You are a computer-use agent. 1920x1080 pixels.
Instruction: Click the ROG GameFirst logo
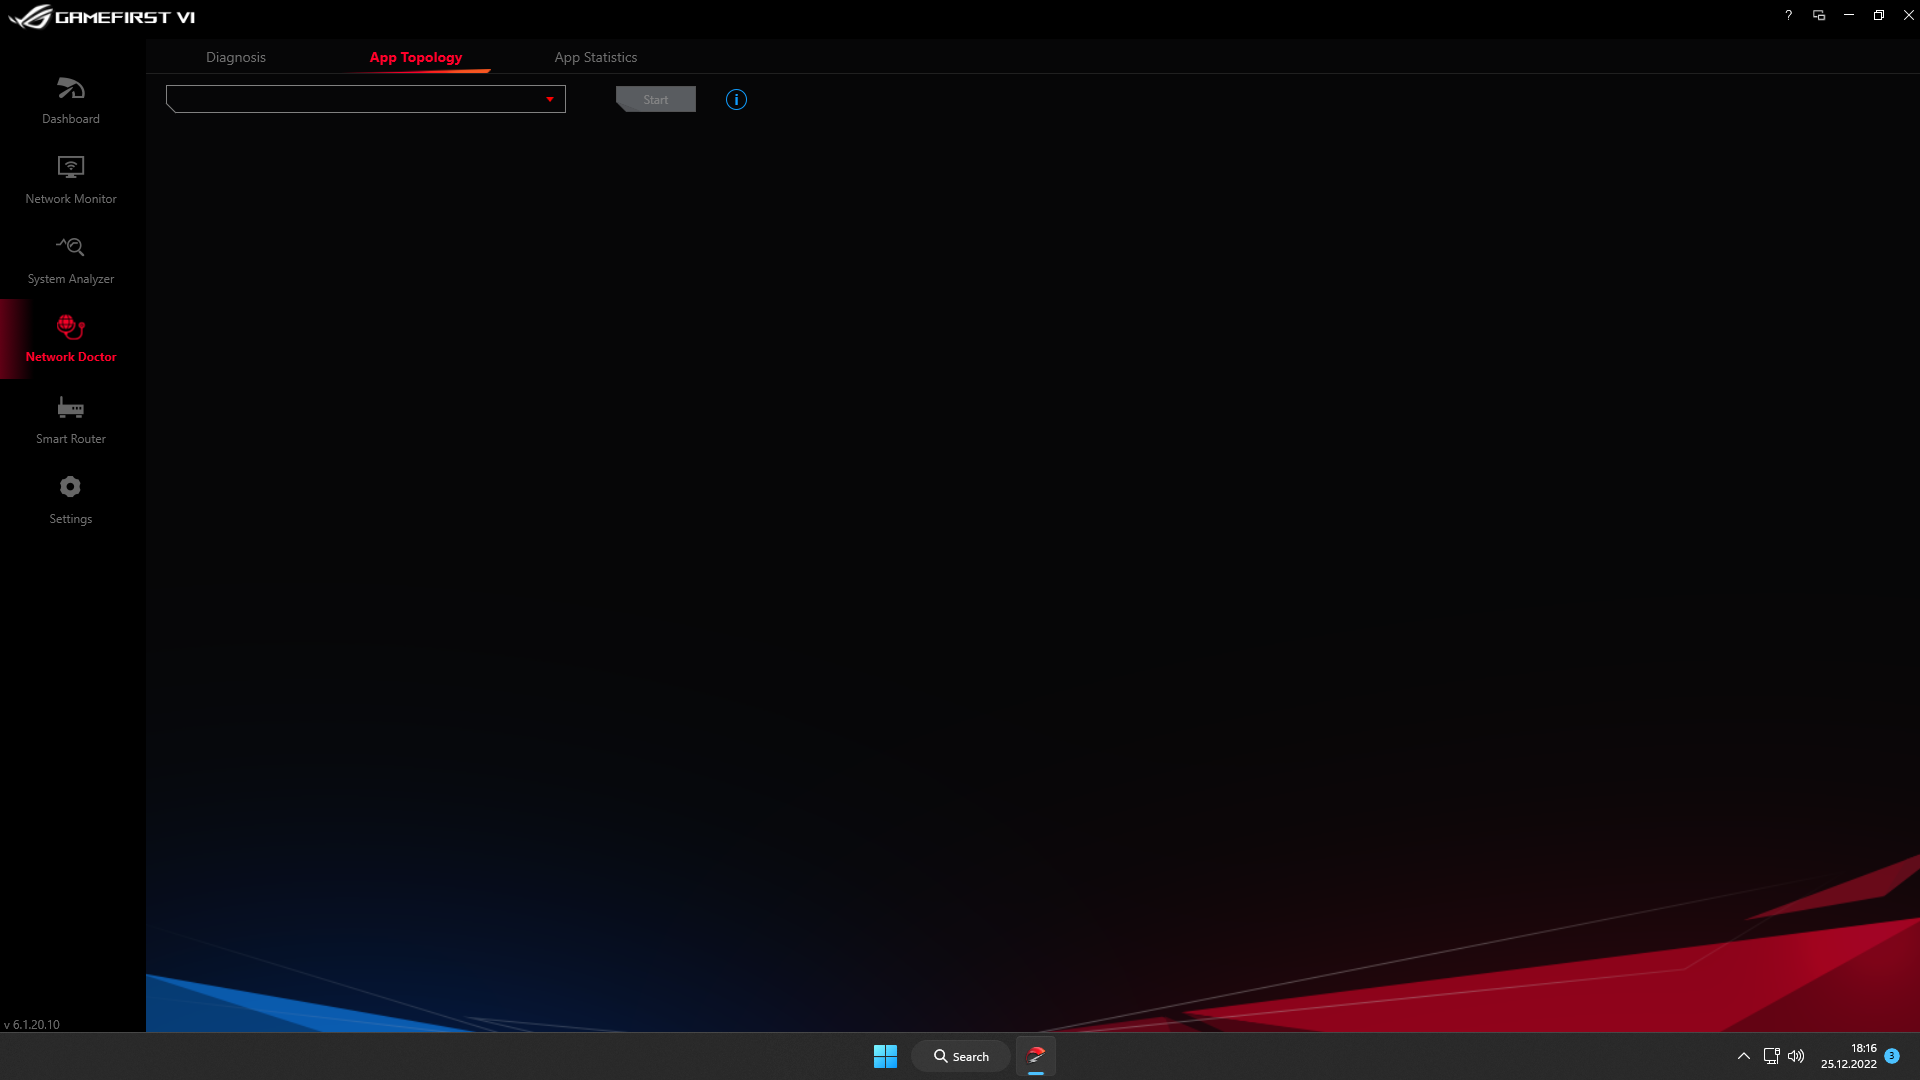100,16
